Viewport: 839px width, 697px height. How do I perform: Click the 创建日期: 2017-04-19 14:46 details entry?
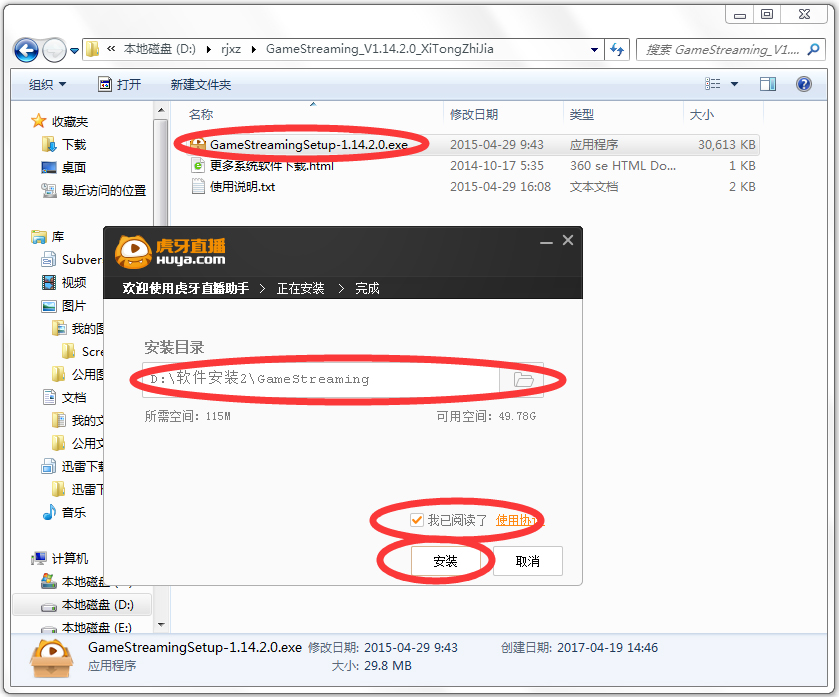[579, 647]
